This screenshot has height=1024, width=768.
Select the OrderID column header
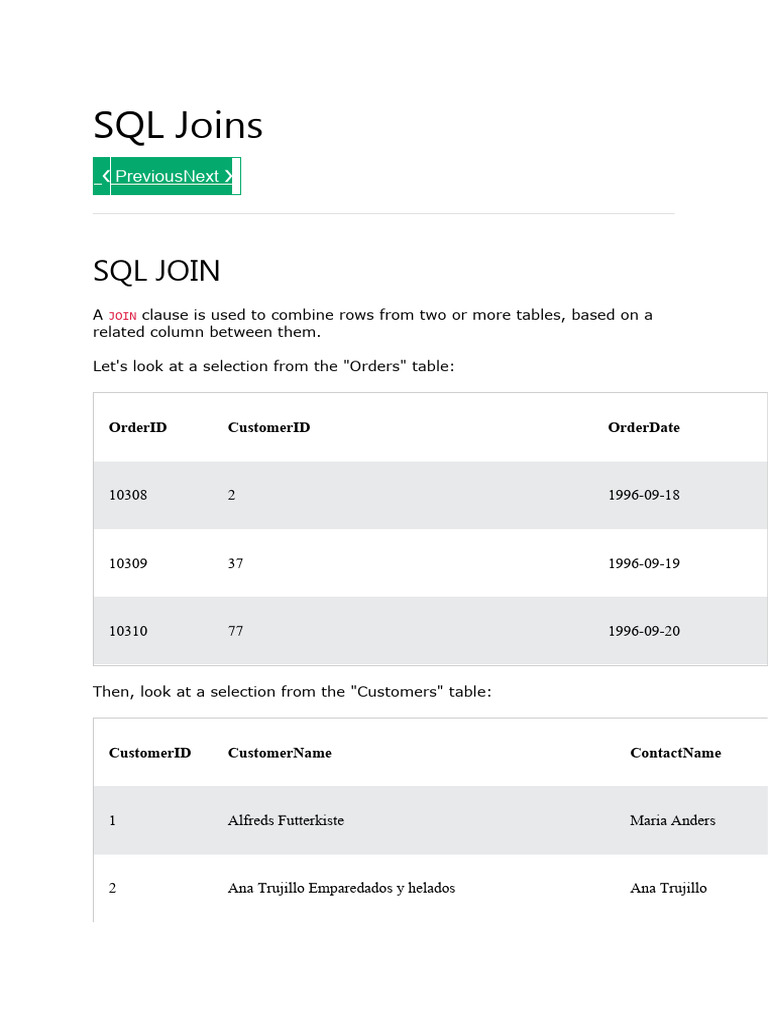click(138, 427)
